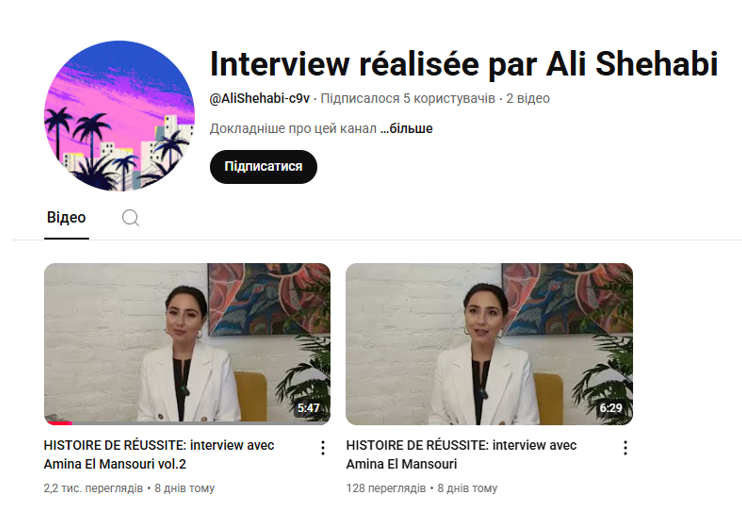
Task: Click '128 переглядів' view count text
Action: [386, 488]
